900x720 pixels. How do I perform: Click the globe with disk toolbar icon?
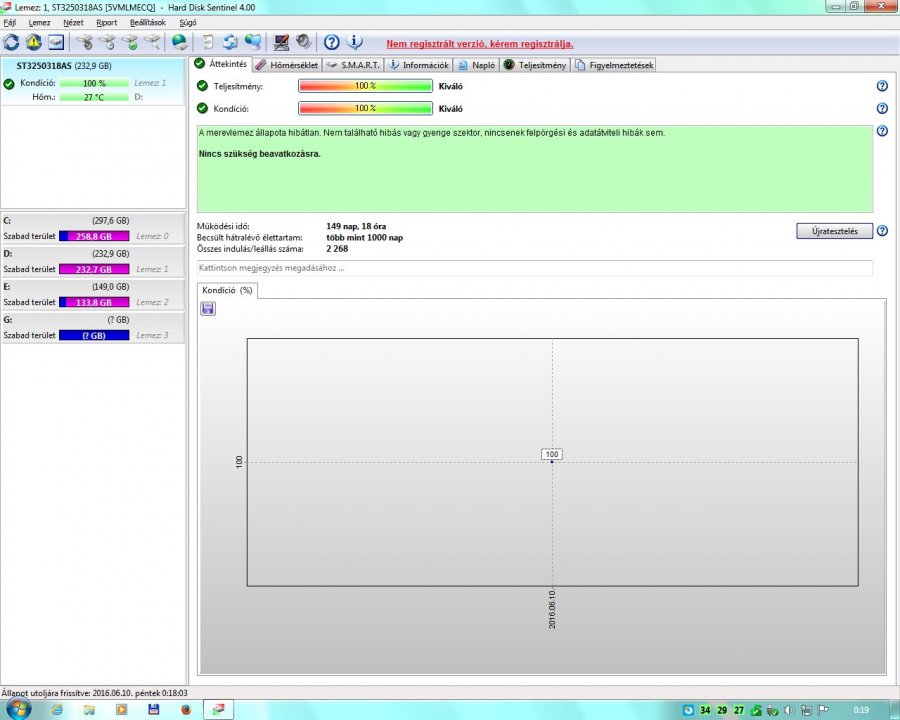click(x=180, y=42)
